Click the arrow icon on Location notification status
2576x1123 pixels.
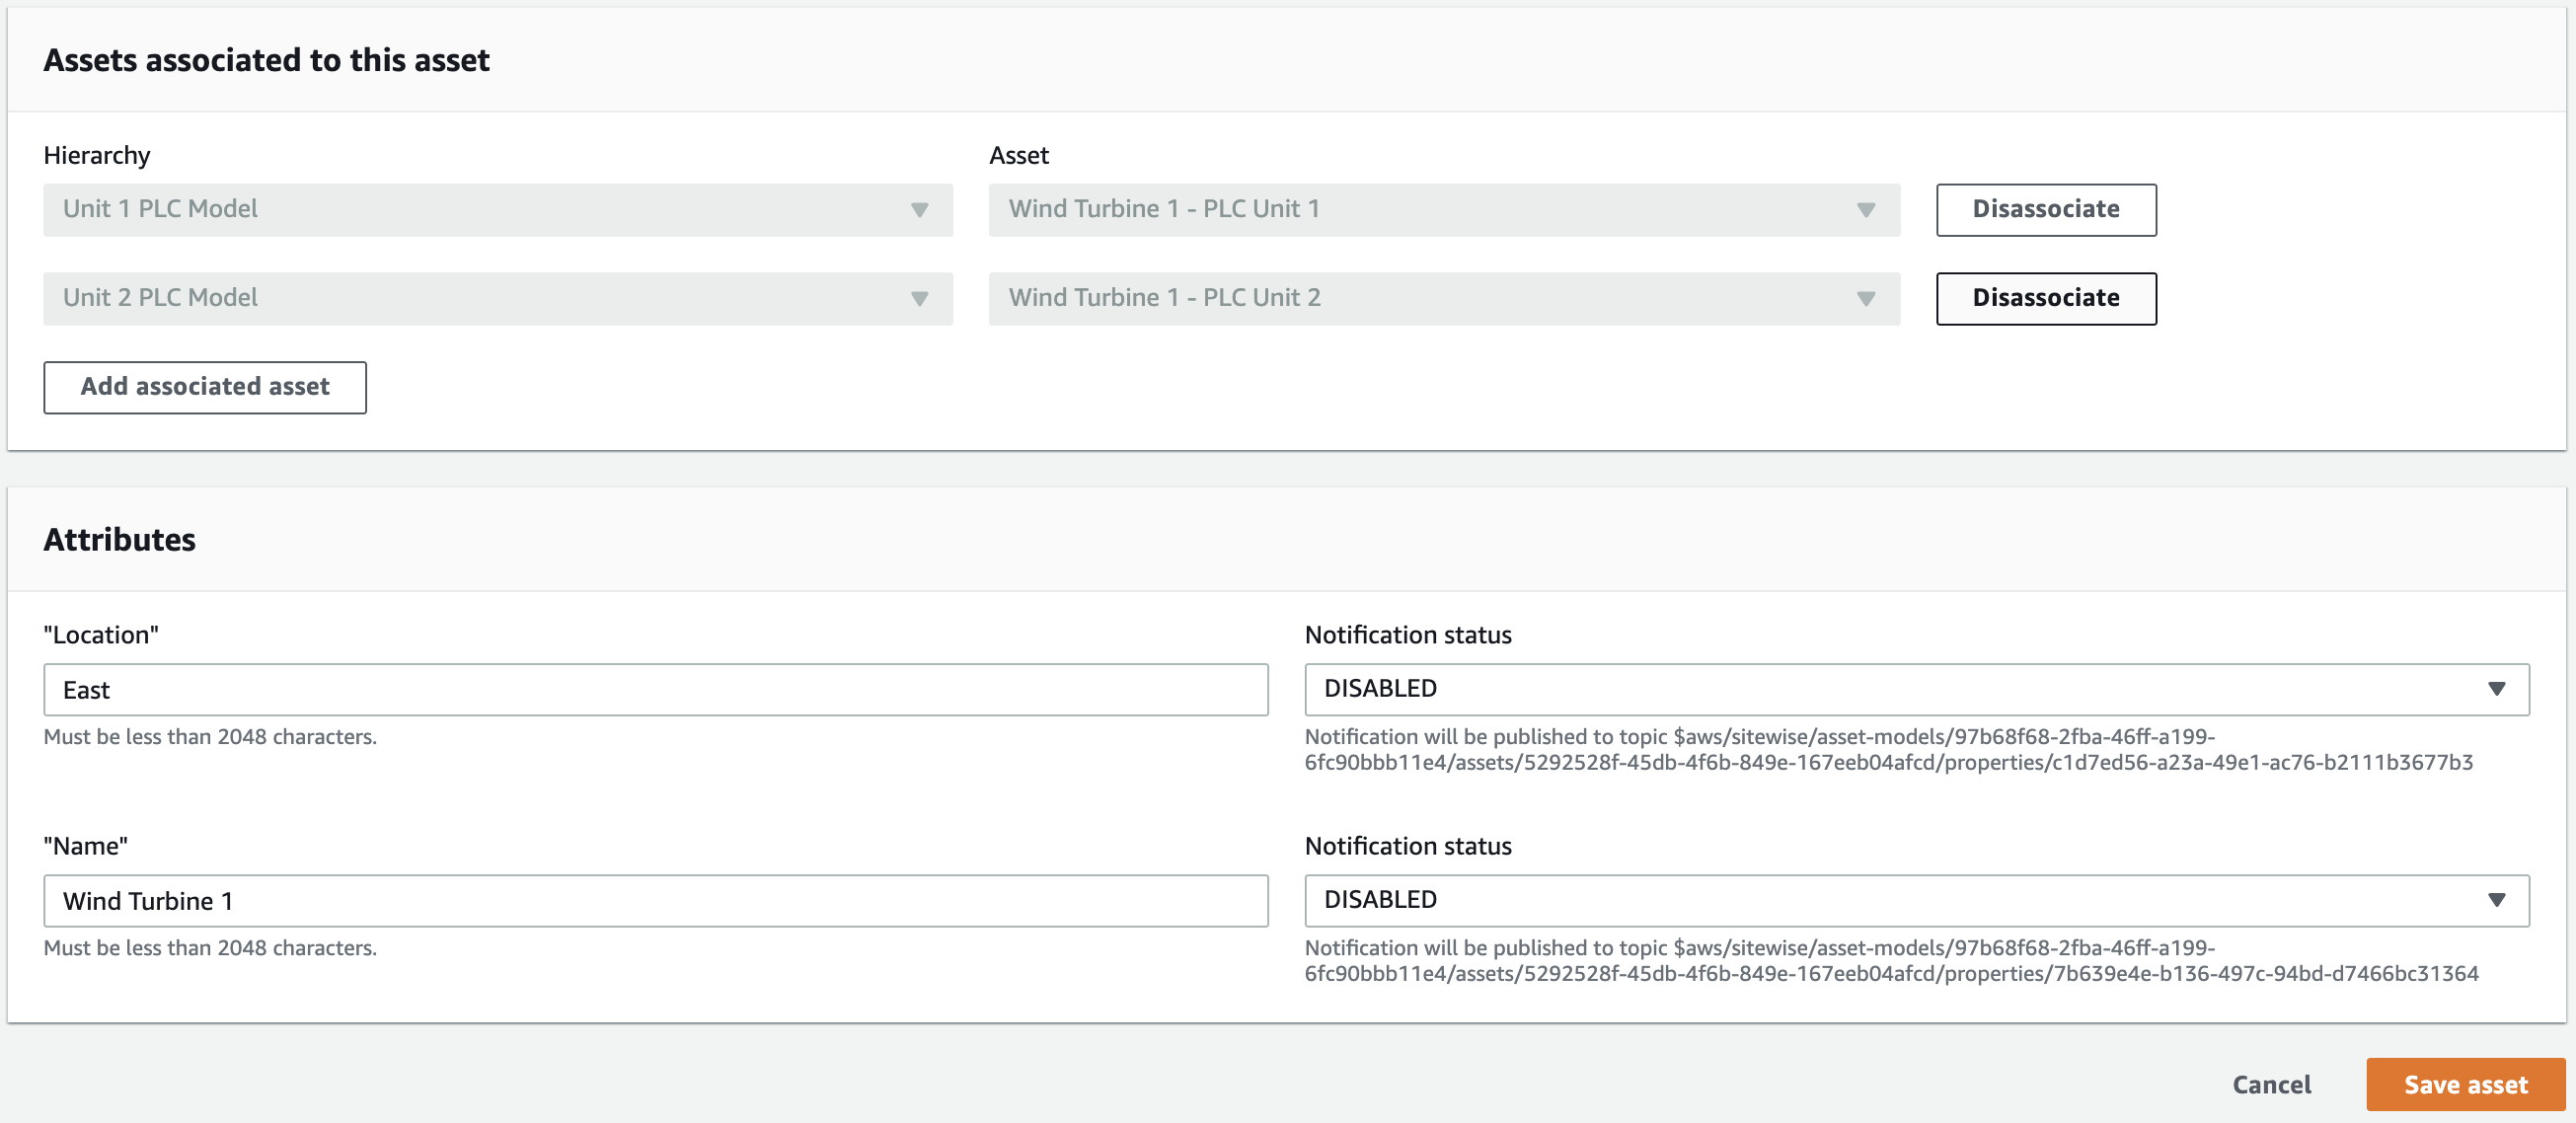coord(2496,689)
